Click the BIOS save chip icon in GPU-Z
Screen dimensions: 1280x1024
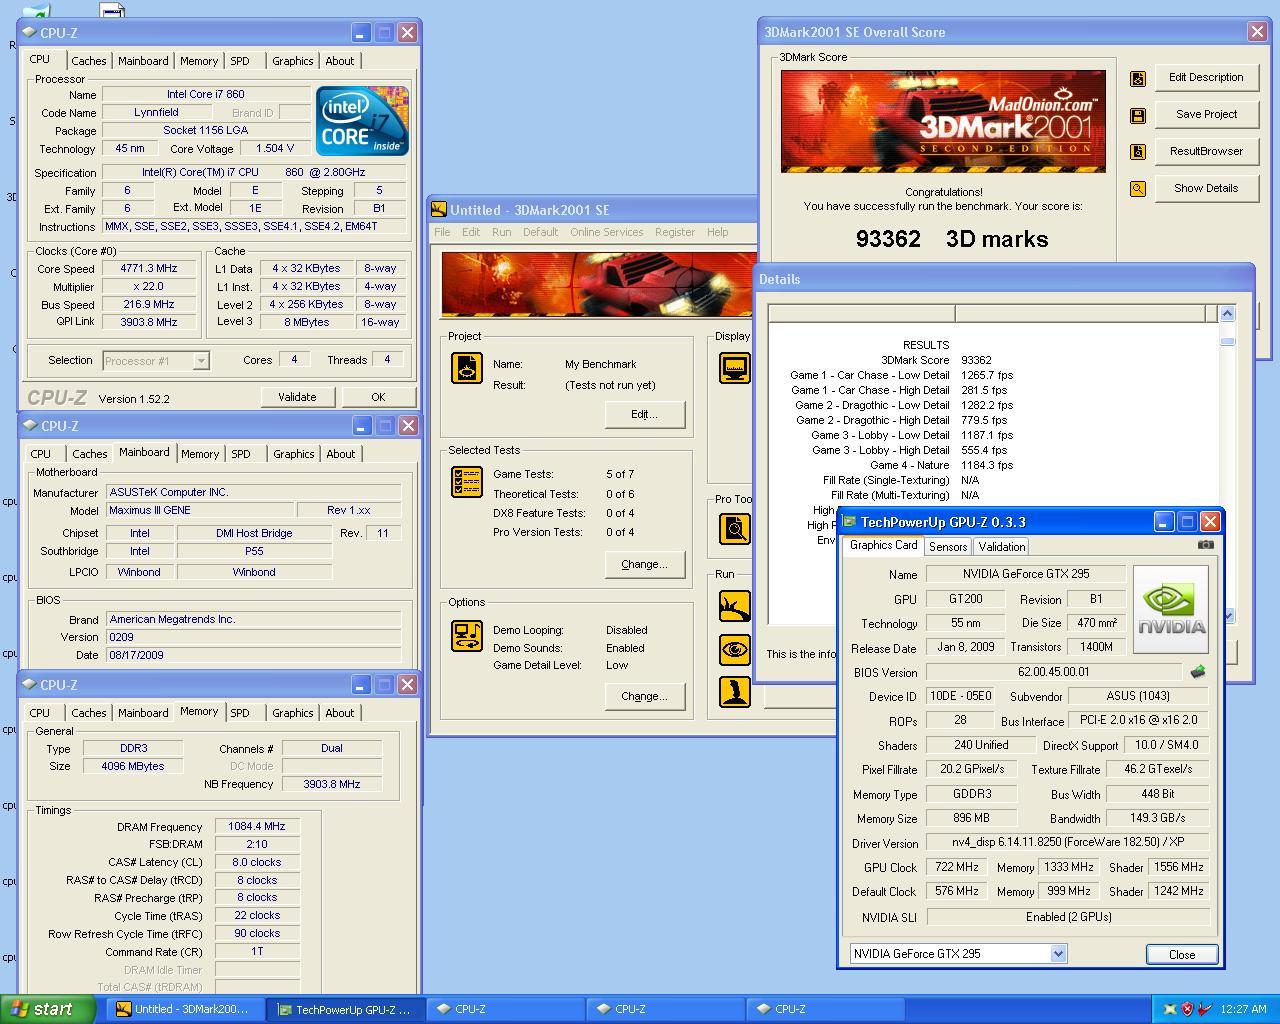coord(1198,672)
